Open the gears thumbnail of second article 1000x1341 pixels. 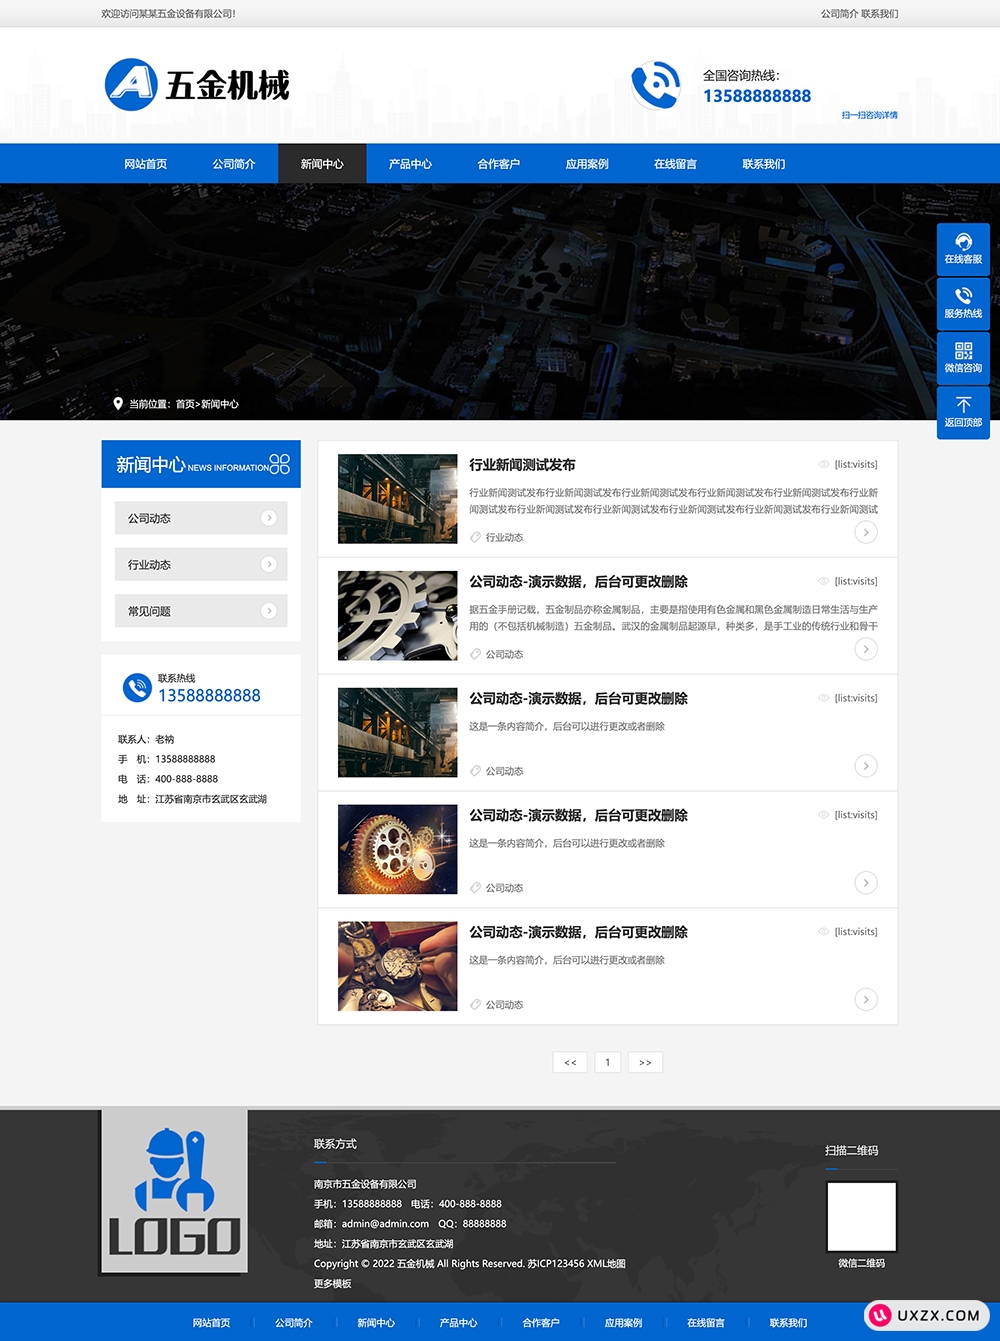coord(397,616)
